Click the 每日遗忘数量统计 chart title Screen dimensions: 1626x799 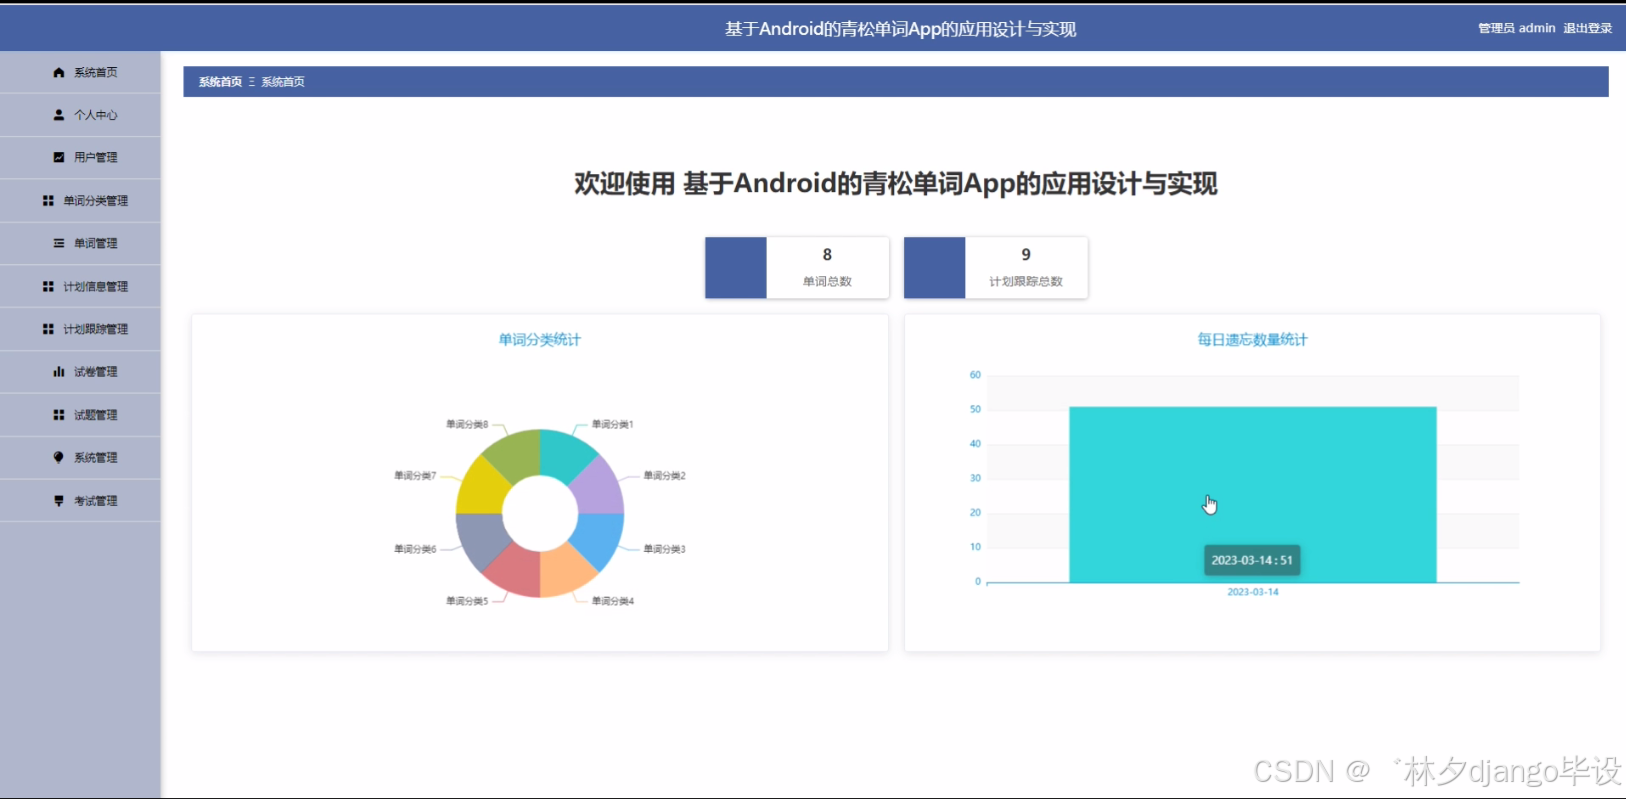pyautogui.click(x=1253, y=340)
